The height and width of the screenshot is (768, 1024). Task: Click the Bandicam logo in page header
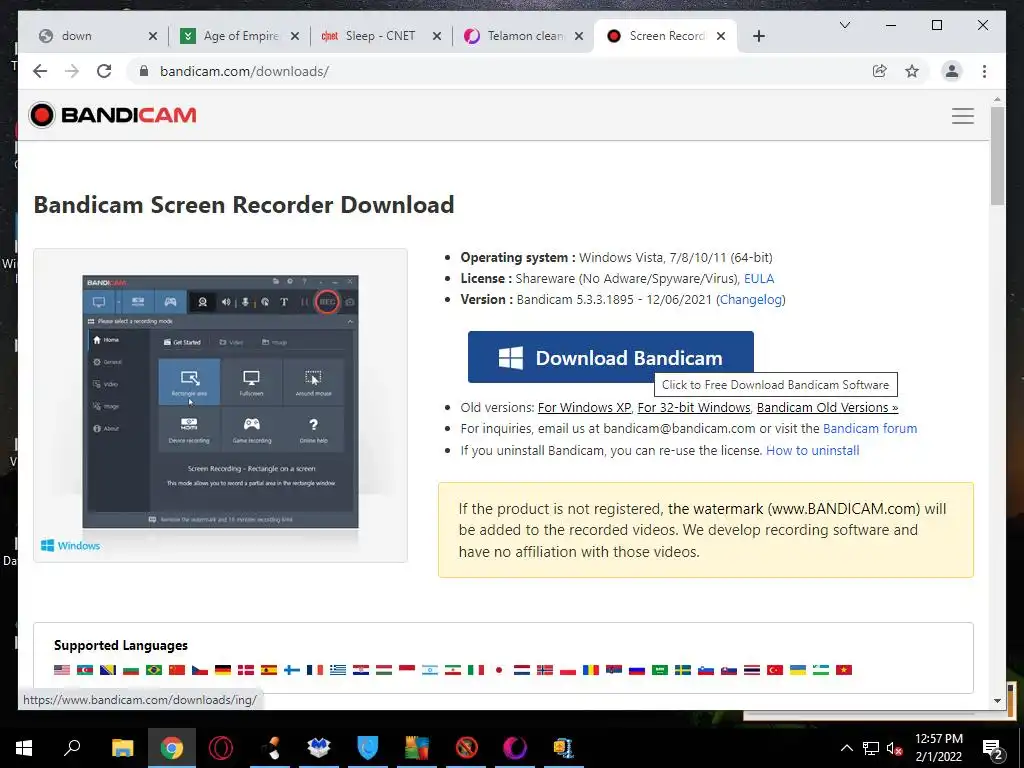pos(112,115)
